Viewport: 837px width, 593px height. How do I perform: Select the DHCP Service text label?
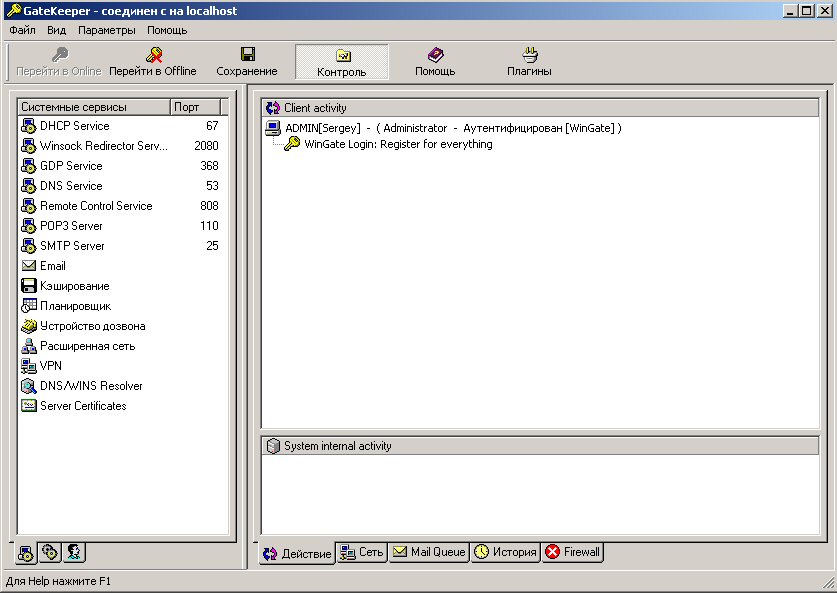pos(75,126)
